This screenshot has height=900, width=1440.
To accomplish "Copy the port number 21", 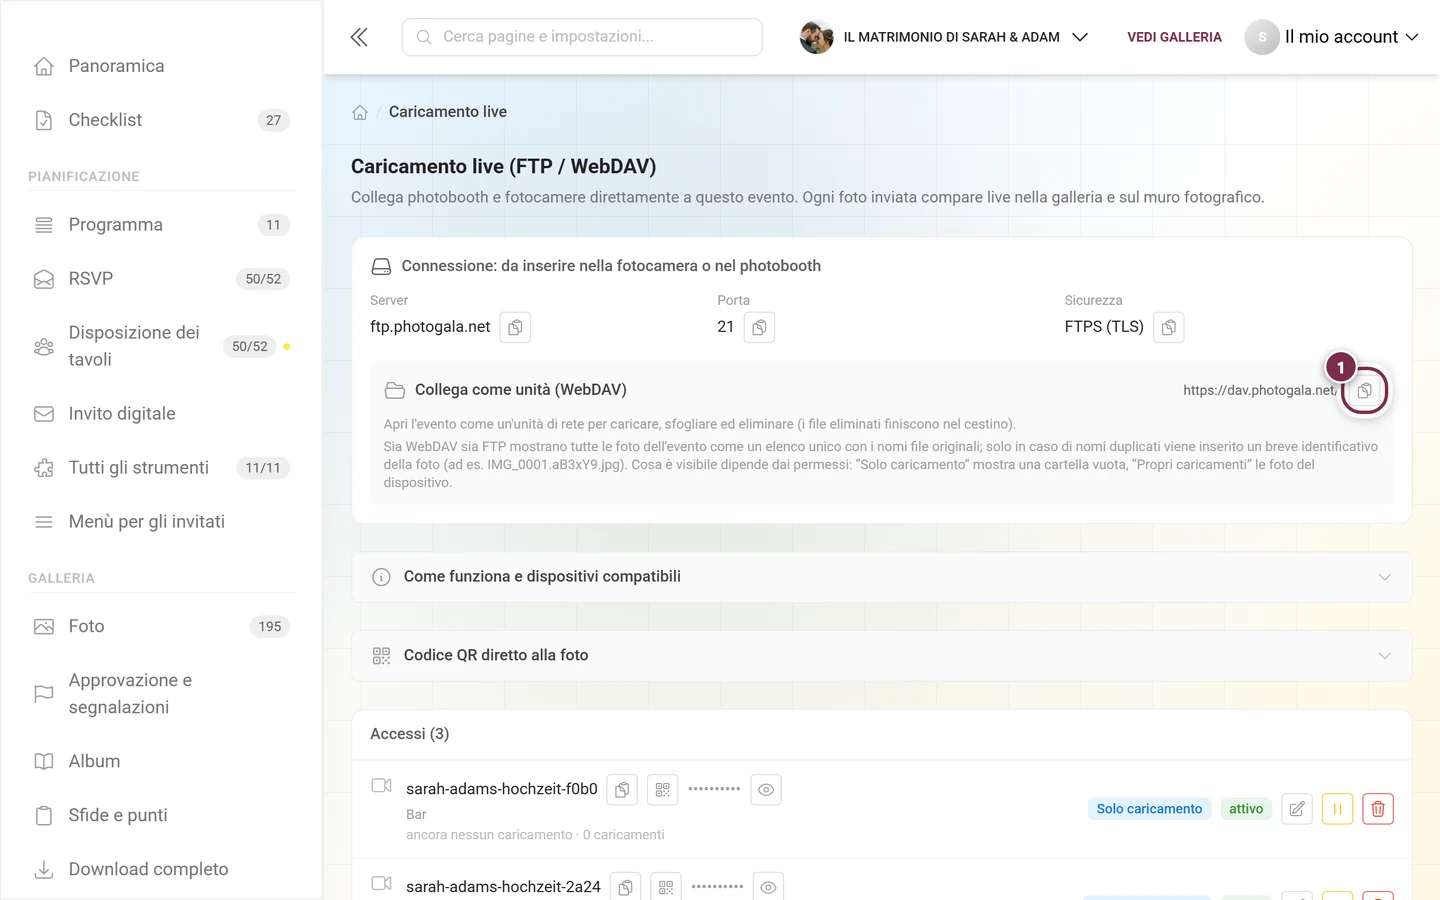I will (x=759, y=327).
